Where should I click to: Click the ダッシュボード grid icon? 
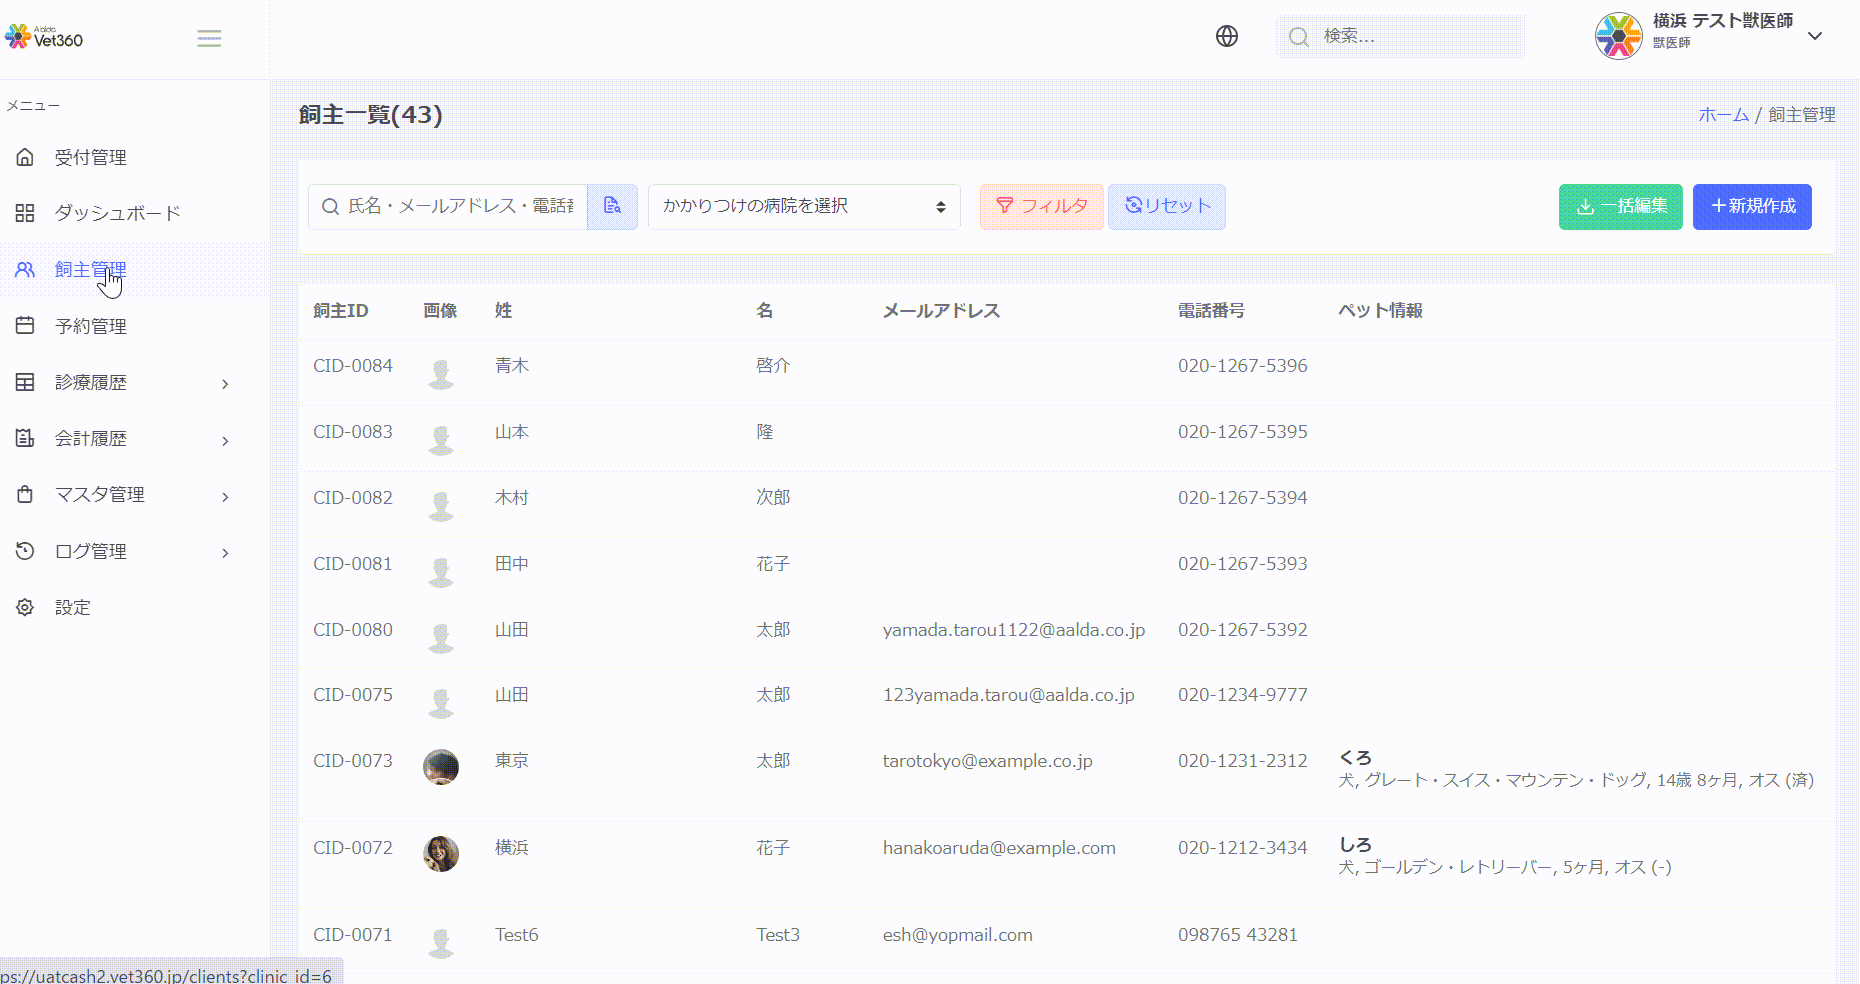click(x=25, y=213)
